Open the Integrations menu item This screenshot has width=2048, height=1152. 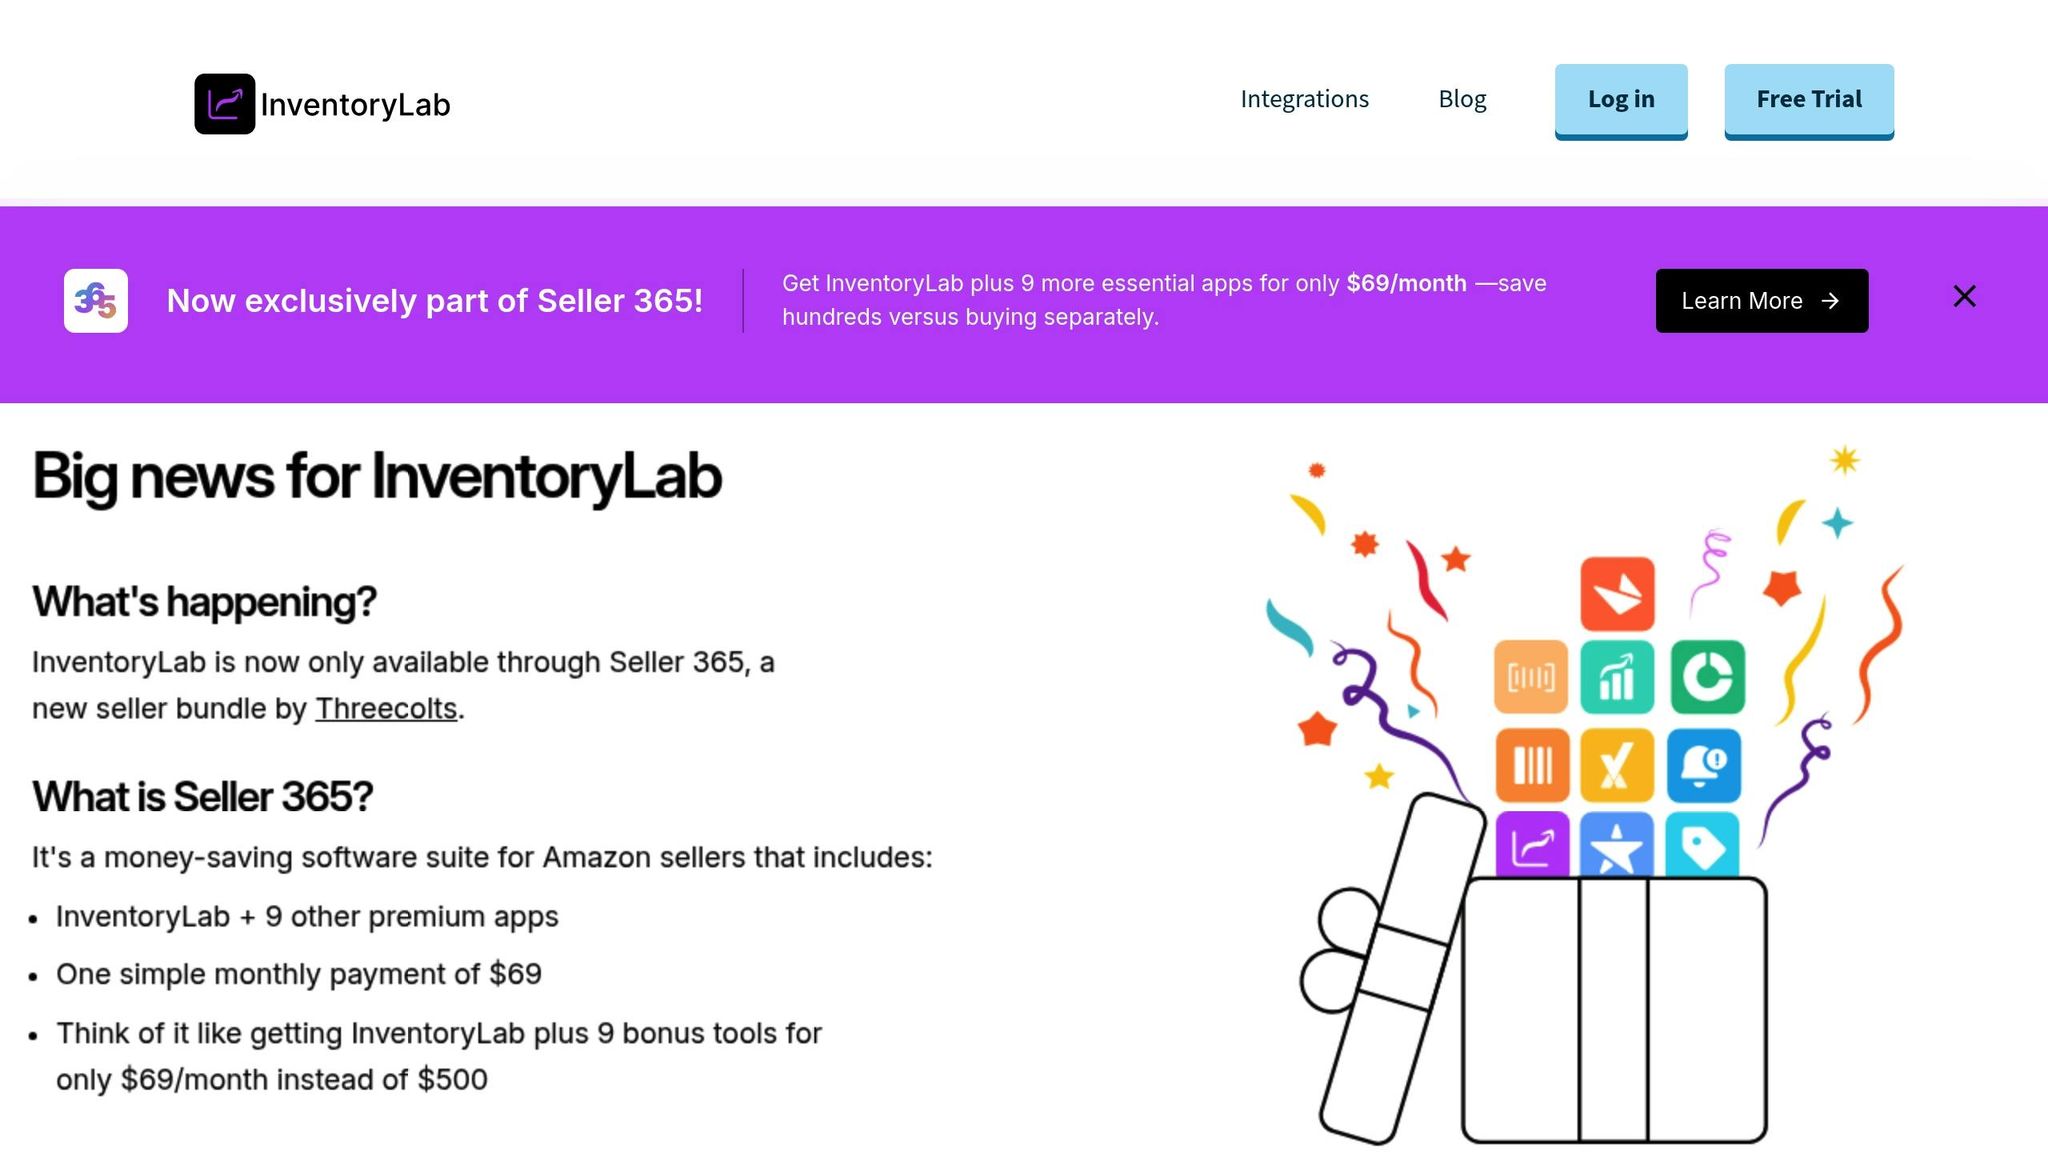tap(1304, 98)
